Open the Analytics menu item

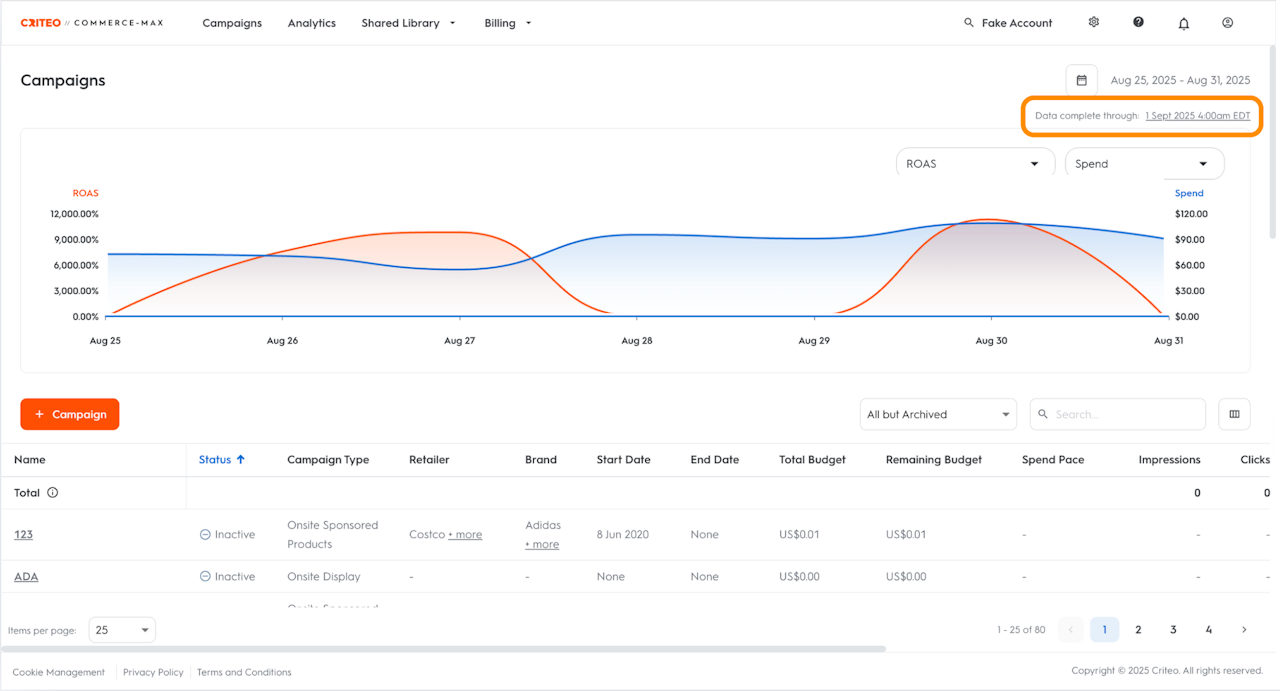[x=312, y=23]
